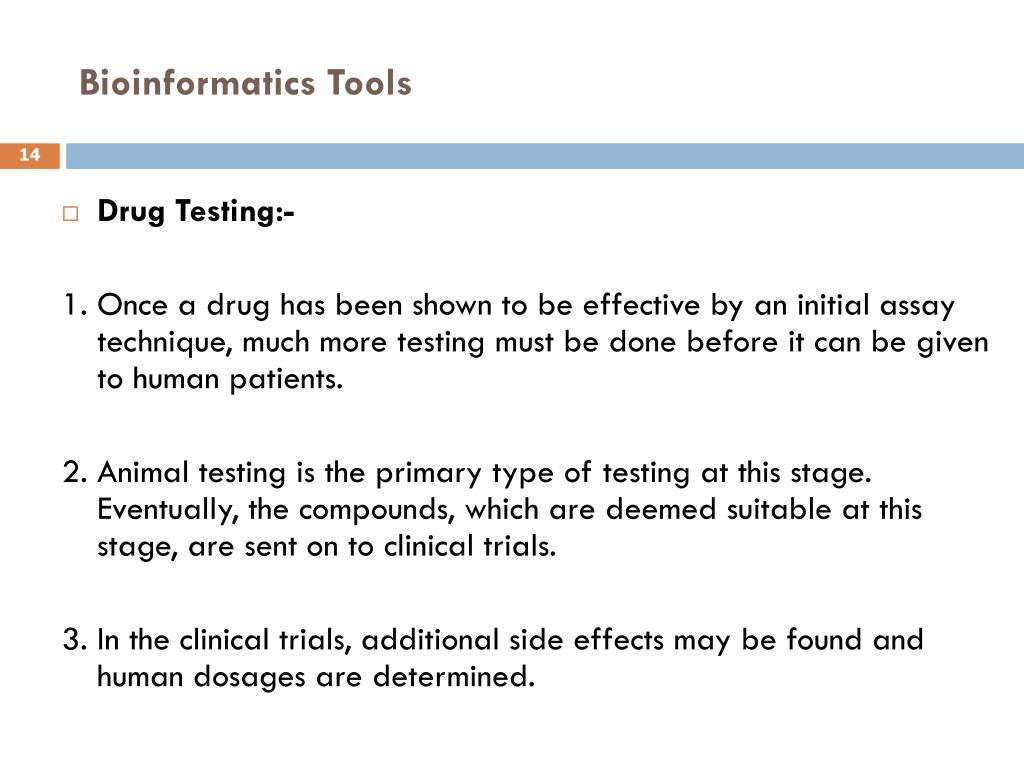Click the blue horizontal divider bar
The width and height of the screenshot is (1024, 768).
coord(545,155)
